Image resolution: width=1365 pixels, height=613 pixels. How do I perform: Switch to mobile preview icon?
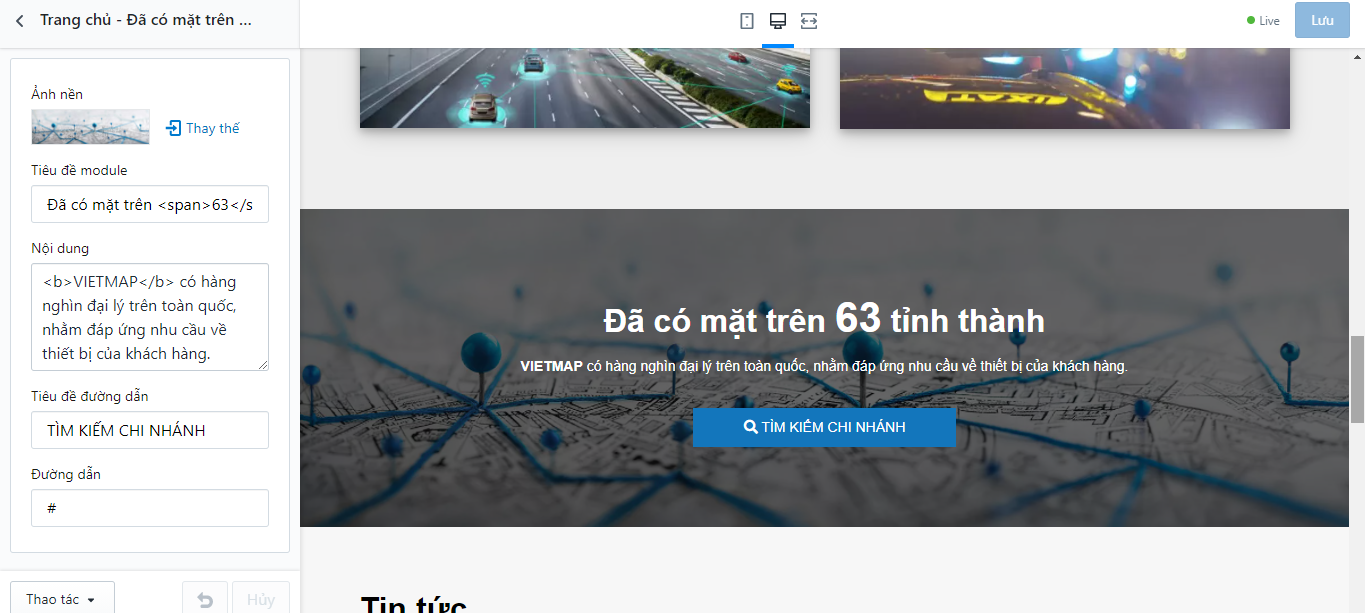pos(747,21)
